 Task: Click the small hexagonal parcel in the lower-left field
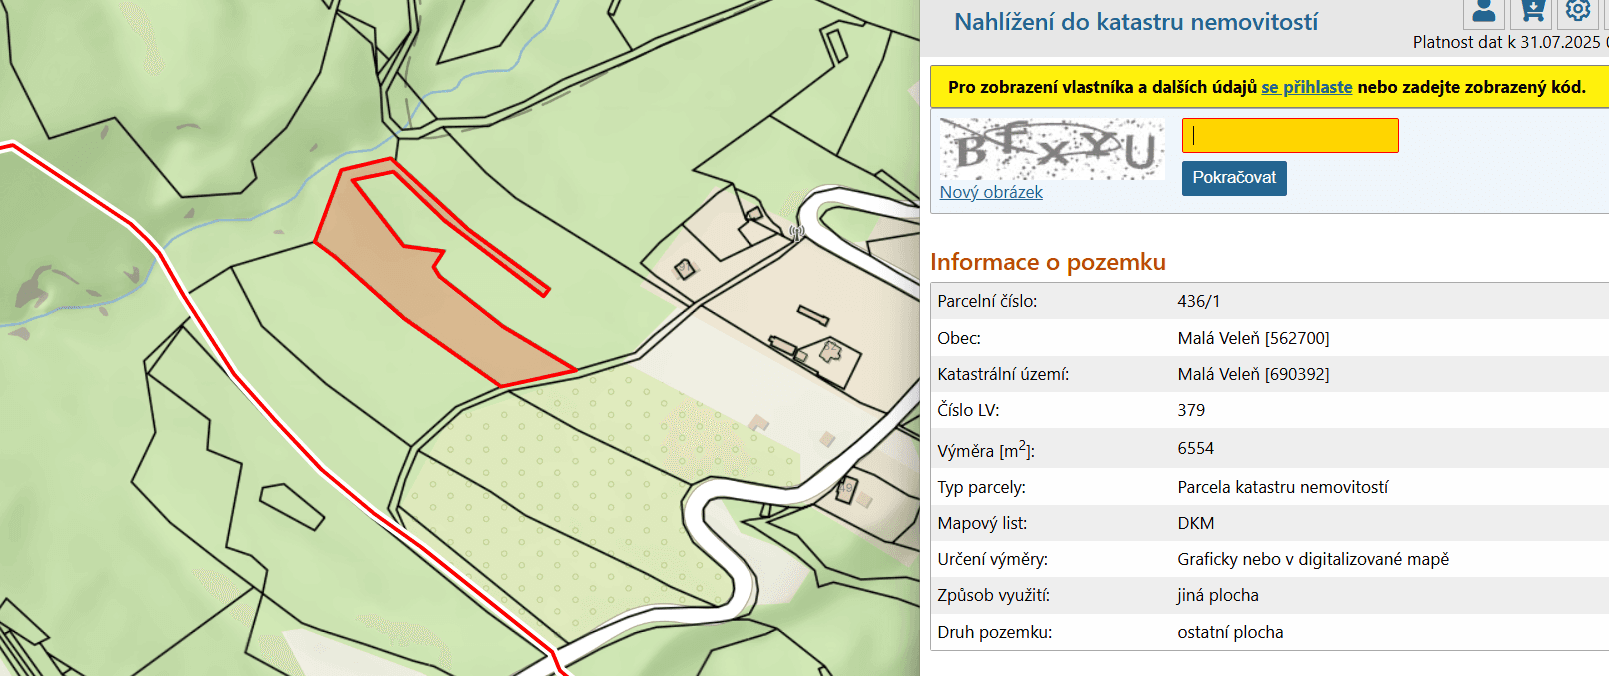292,505
